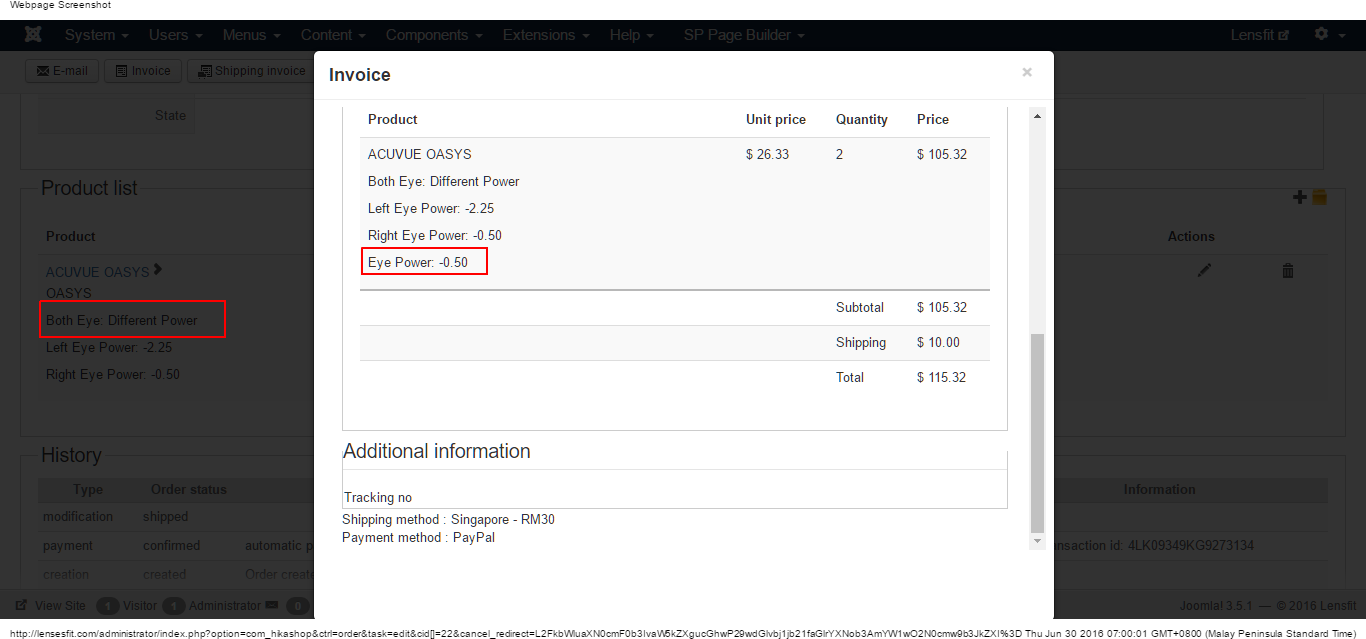Delete product using the trash icon

point(1288,271)
